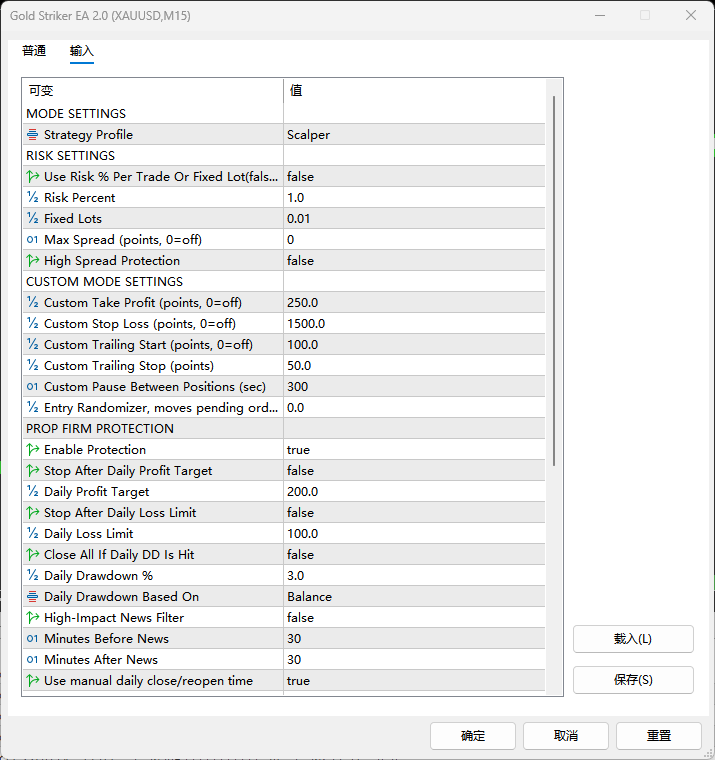
Task: Select the PROP FIRM PROTECTION section row
Action: (284, 428)
